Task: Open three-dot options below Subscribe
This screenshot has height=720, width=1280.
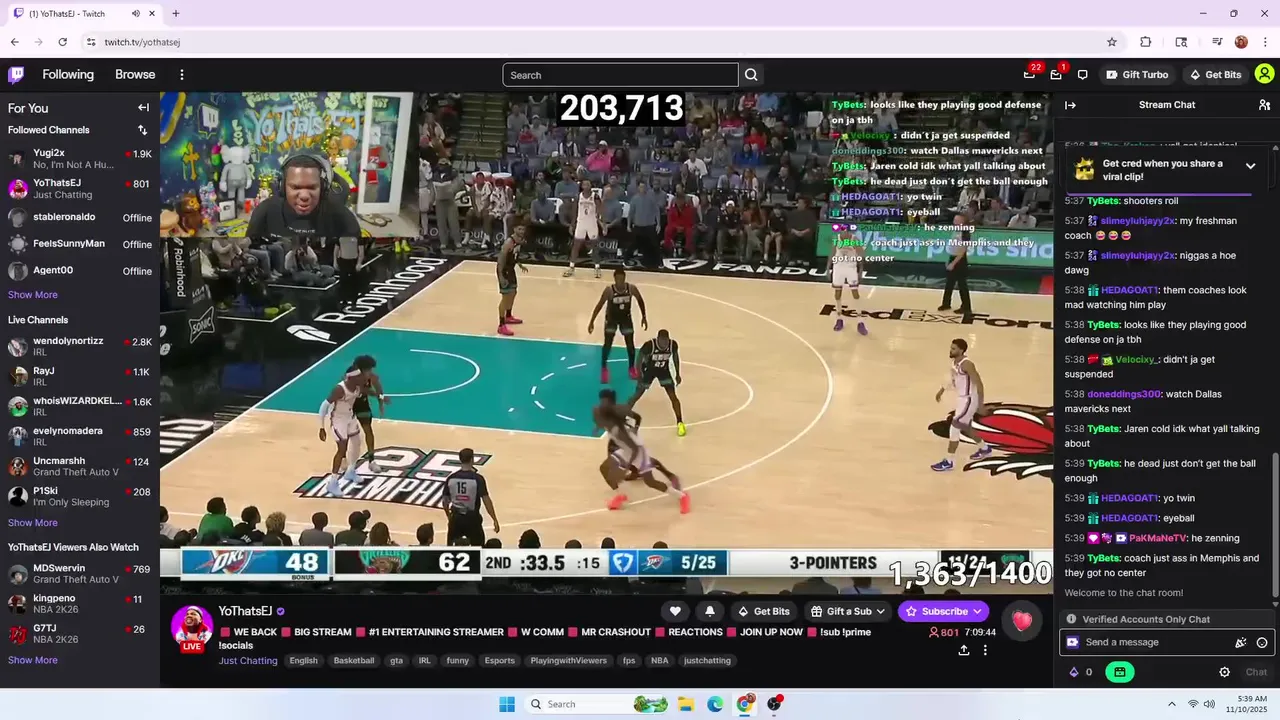Action: point(985,650)
